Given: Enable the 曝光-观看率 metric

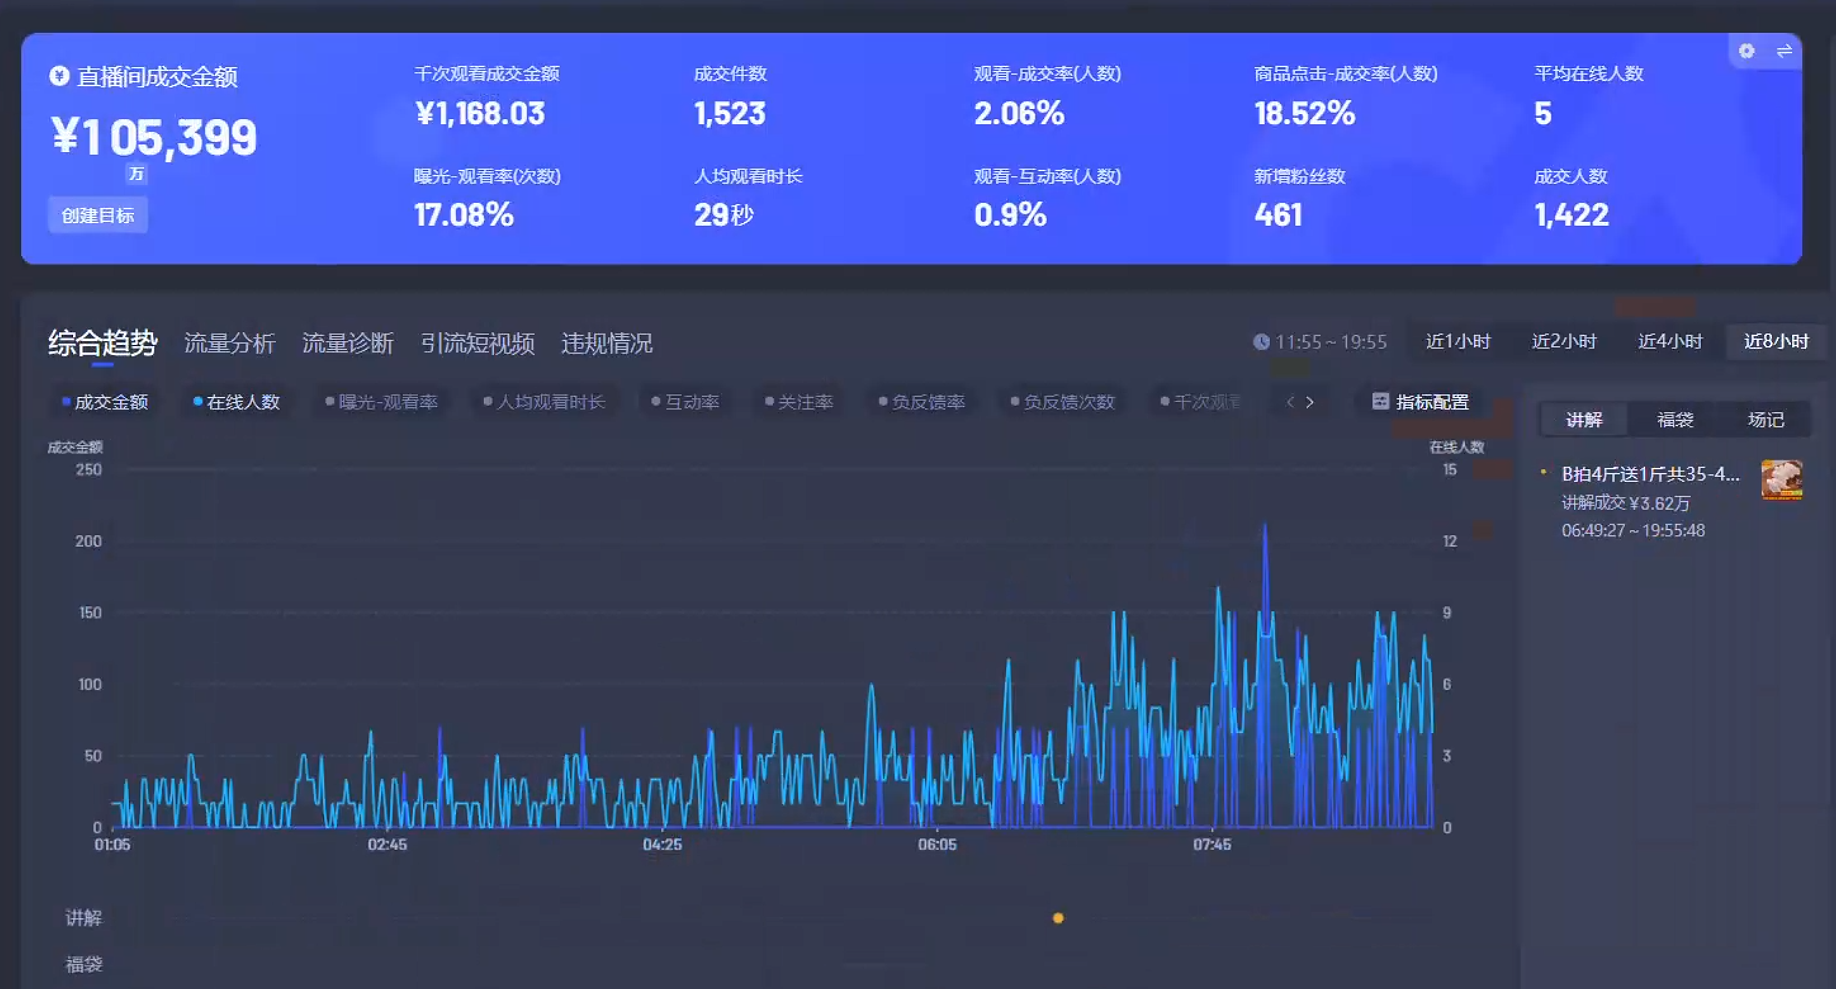Looking at the screenshot, I should [x=382, y=402].
